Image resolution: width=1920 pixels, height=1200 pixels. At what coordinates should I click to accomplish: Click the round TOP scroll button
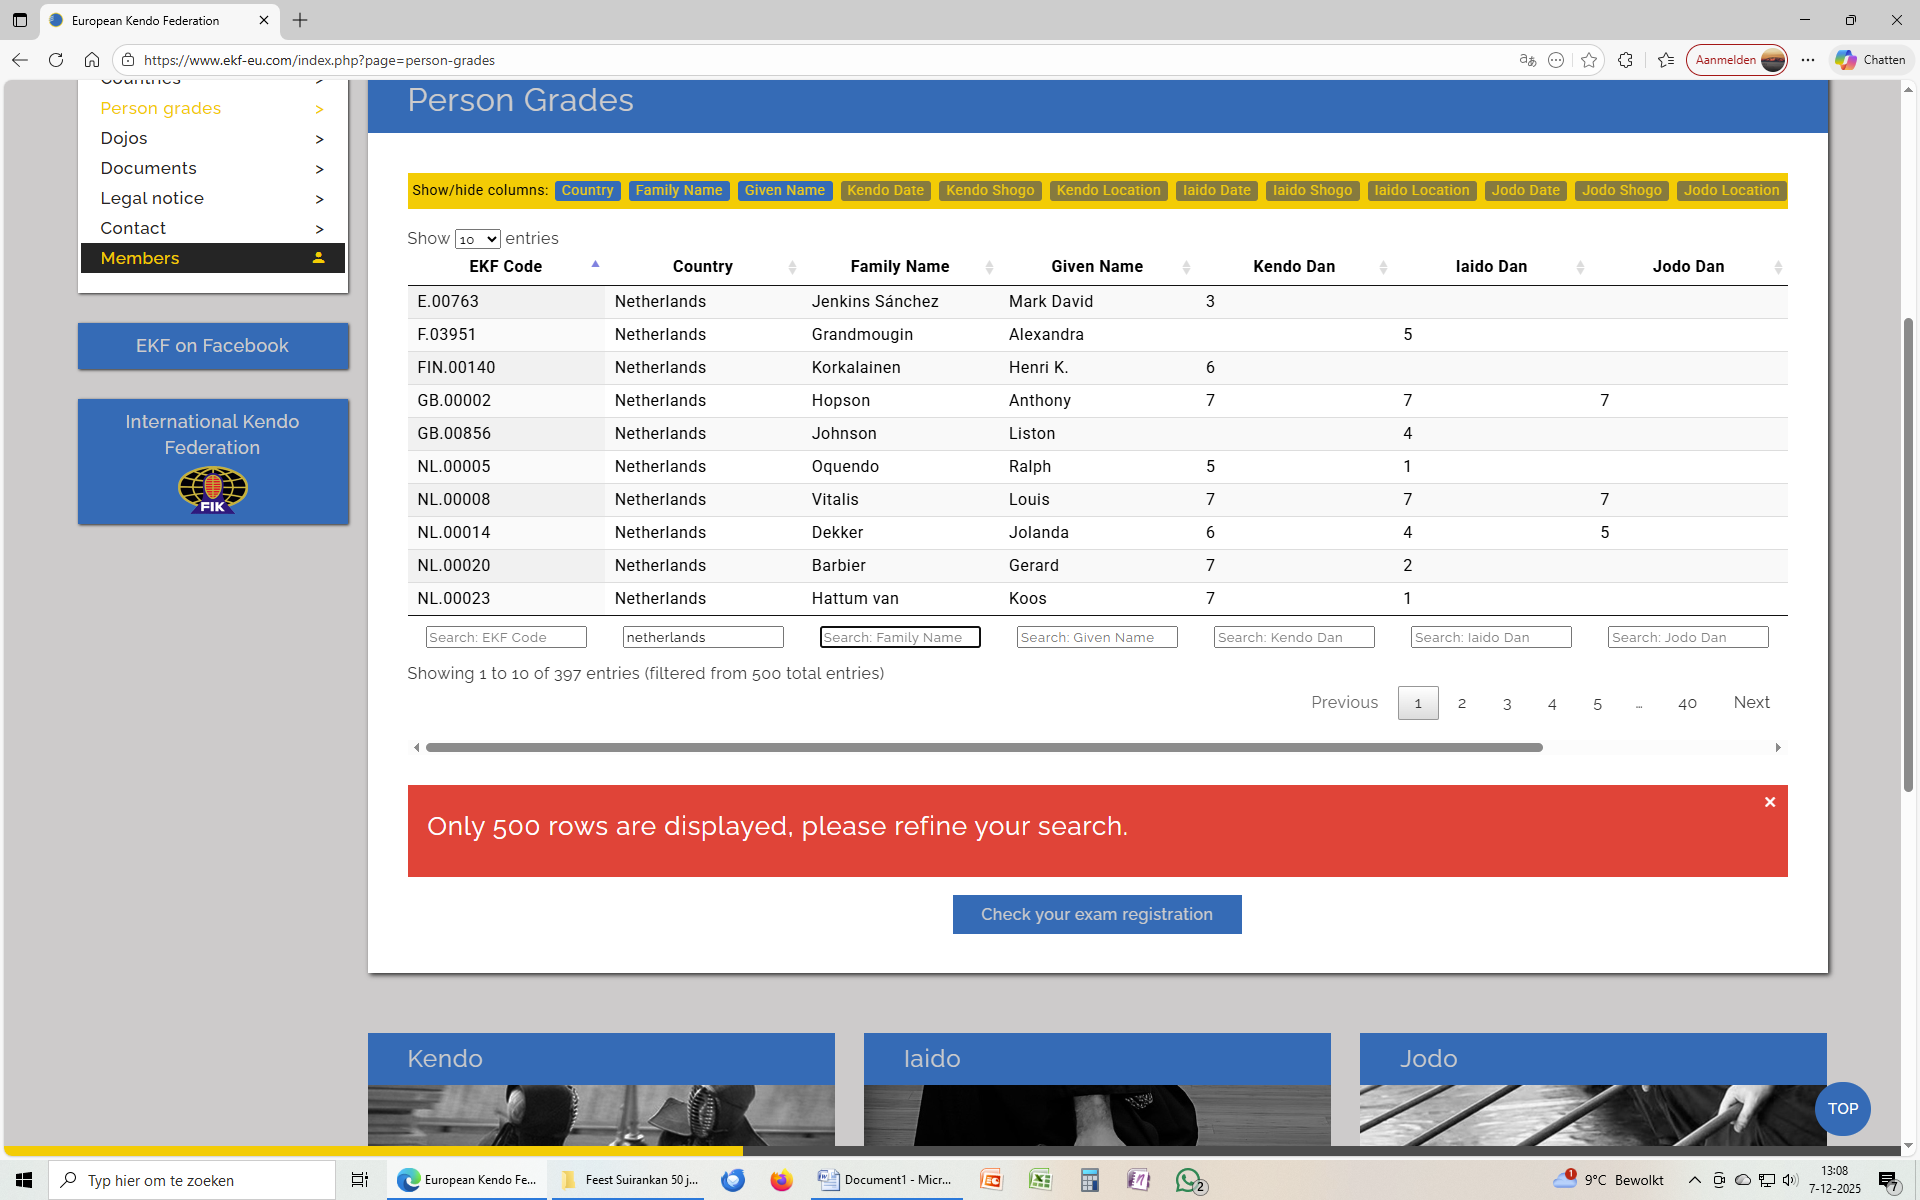click(x=1842, y=1108)
